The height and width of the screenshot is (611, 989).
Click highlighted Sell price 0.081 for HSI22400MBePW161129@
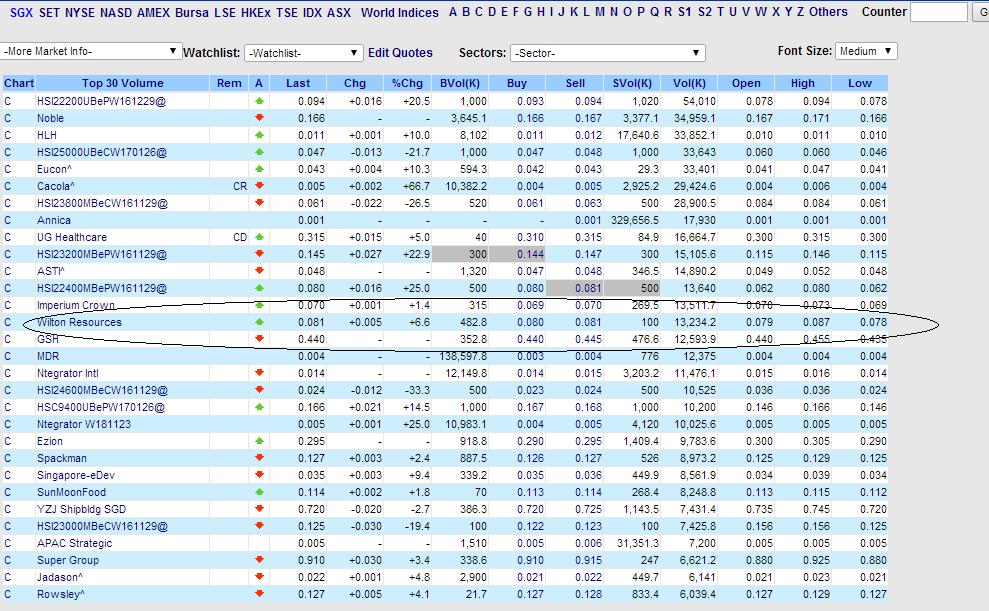[x=588, y=289]
